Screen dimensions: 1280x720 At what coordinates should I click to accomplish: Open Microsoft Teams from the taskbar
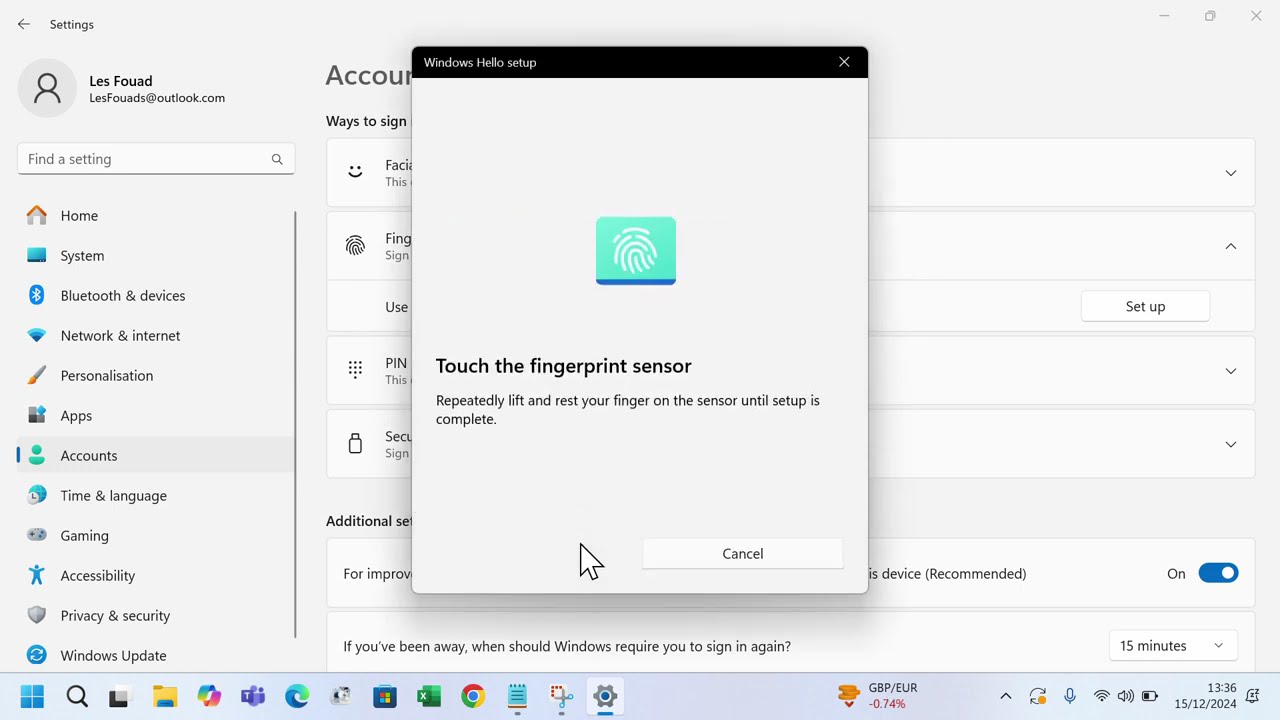pos(252,696)
